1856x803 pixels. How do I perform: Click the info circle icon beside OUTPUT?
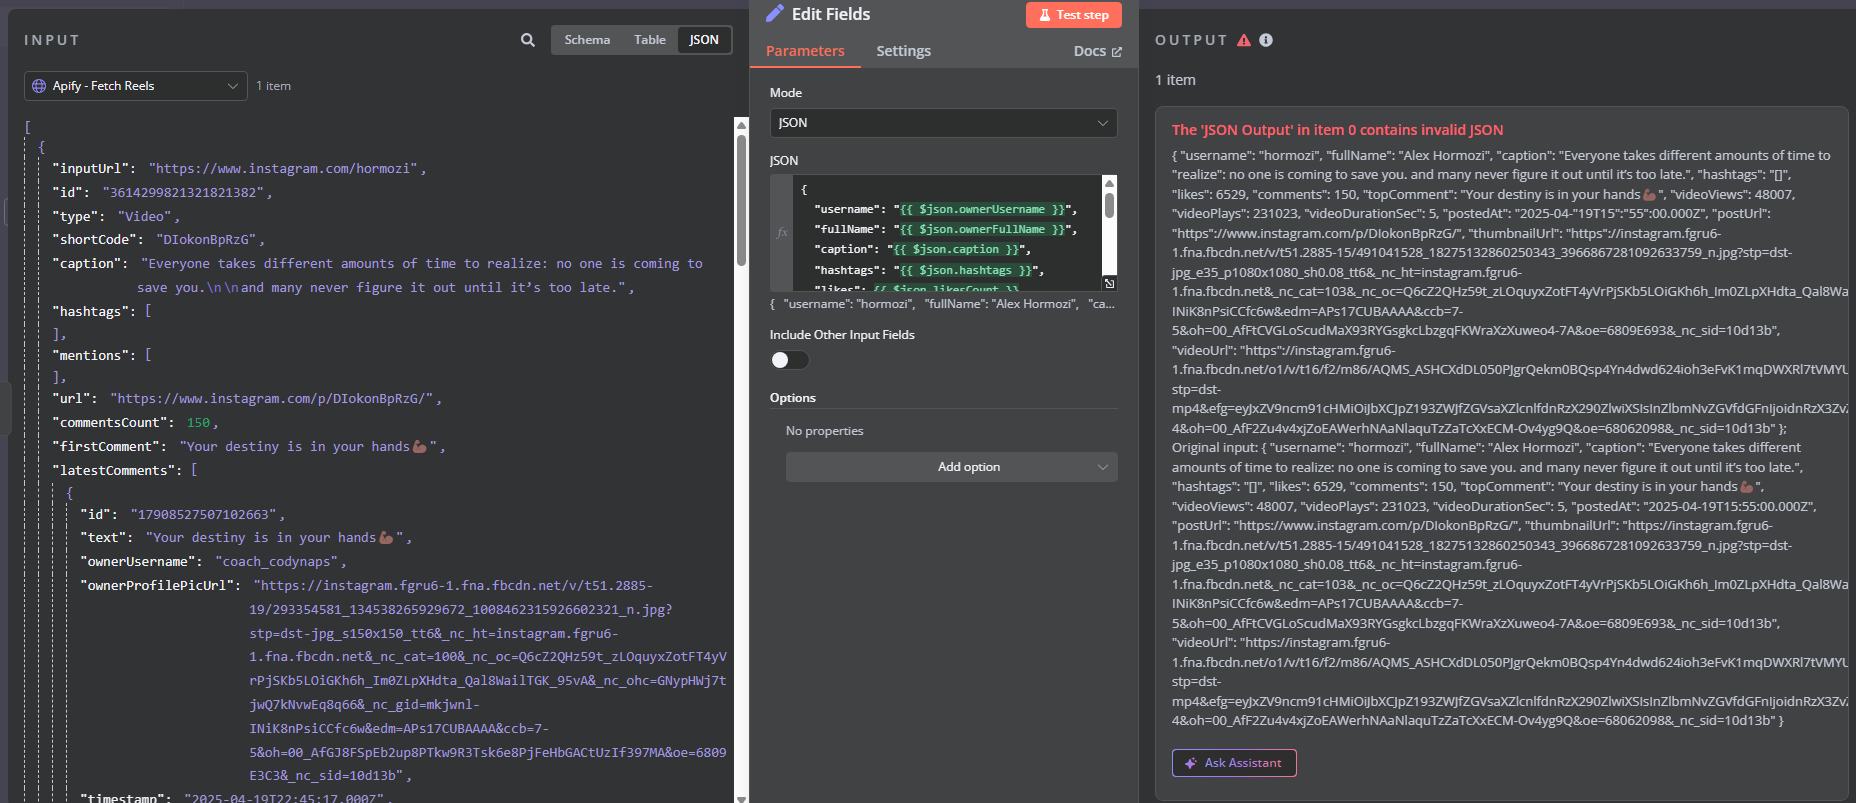click(1266, 40)
